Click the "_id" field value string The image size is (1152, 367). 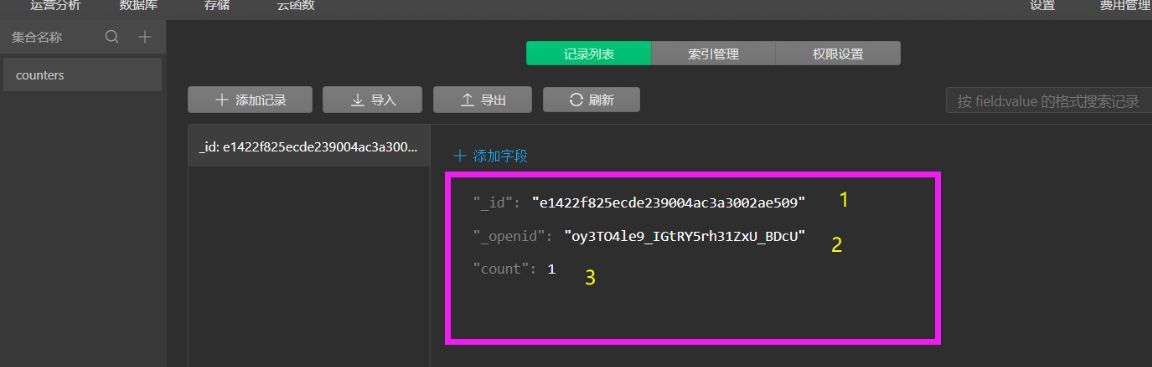point(669,202)
